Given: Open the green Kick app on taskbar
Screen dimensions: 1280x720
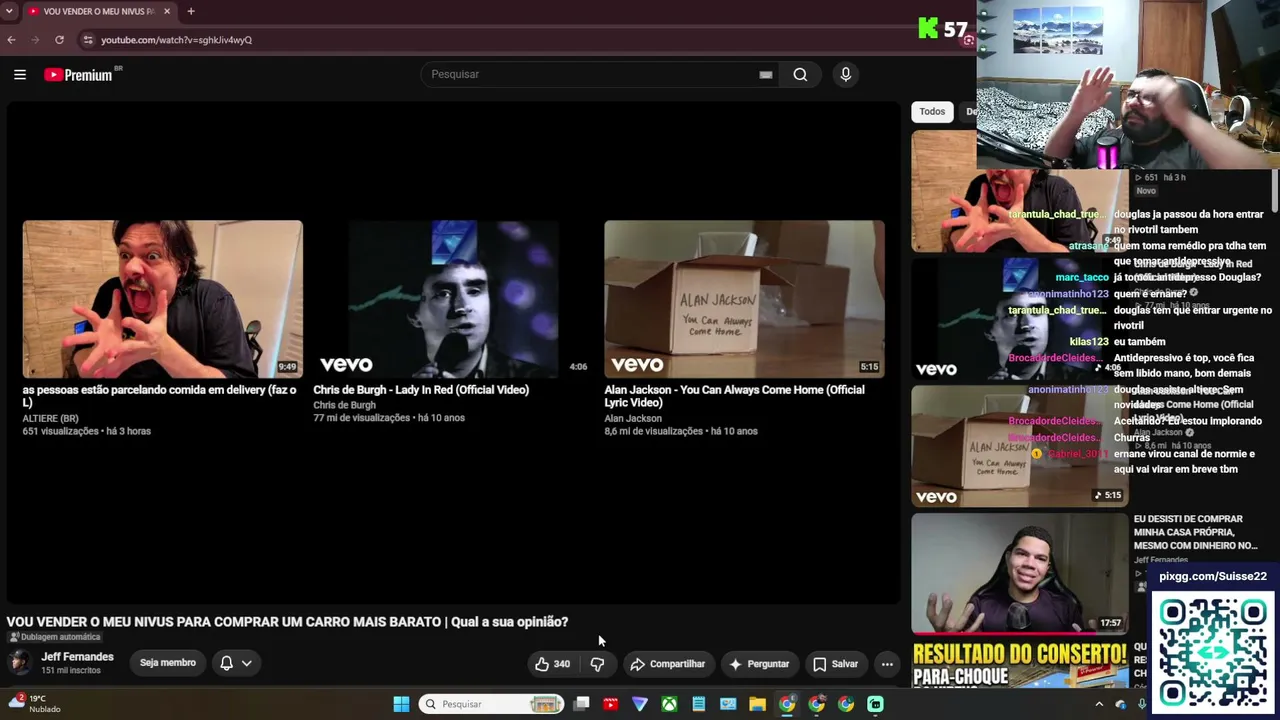Looking at the screenshot, I should coord(875,704).
